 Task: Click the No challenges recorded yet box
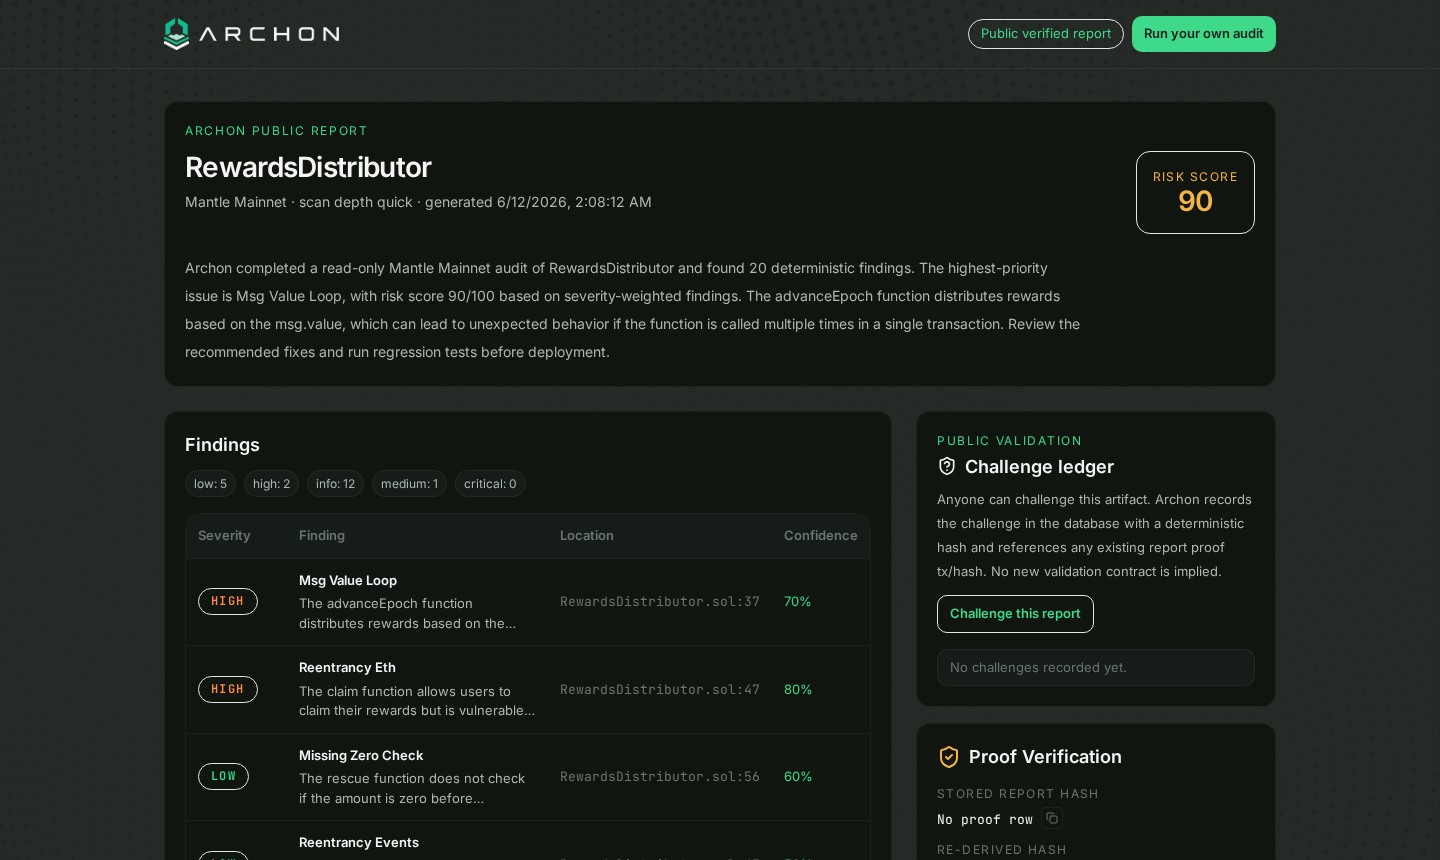click(x=1096, y=668)
